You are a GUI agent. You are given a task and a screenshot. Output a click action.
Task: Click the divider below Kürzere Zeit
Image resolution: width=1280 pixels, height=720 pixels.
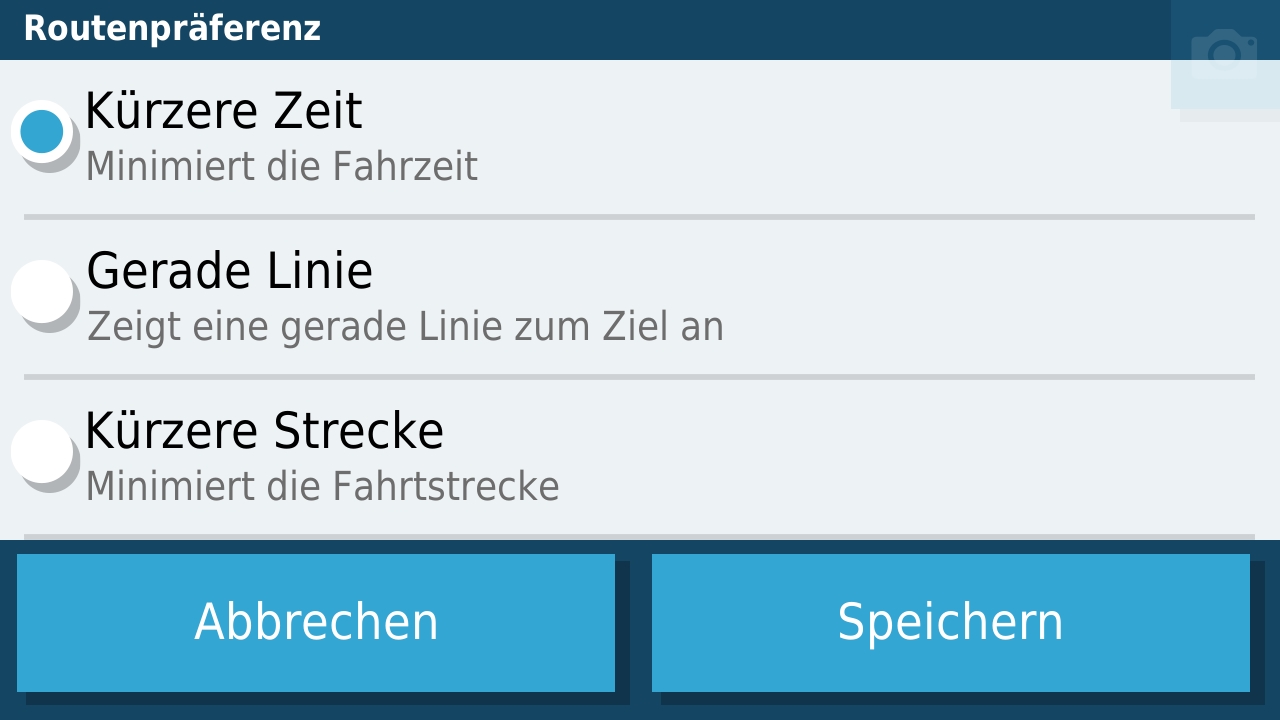pos(640,216)
